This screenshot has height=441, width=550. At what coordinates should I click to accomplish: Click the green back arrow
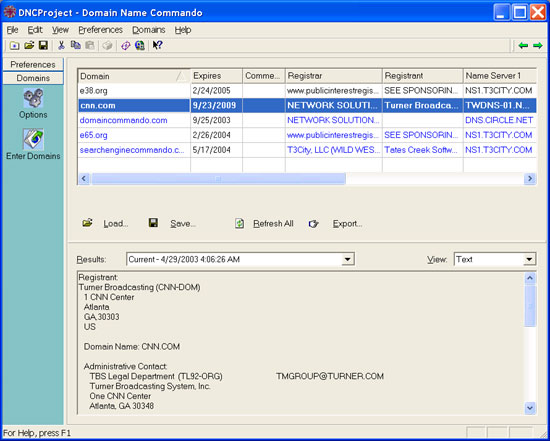tap(523, 46)
